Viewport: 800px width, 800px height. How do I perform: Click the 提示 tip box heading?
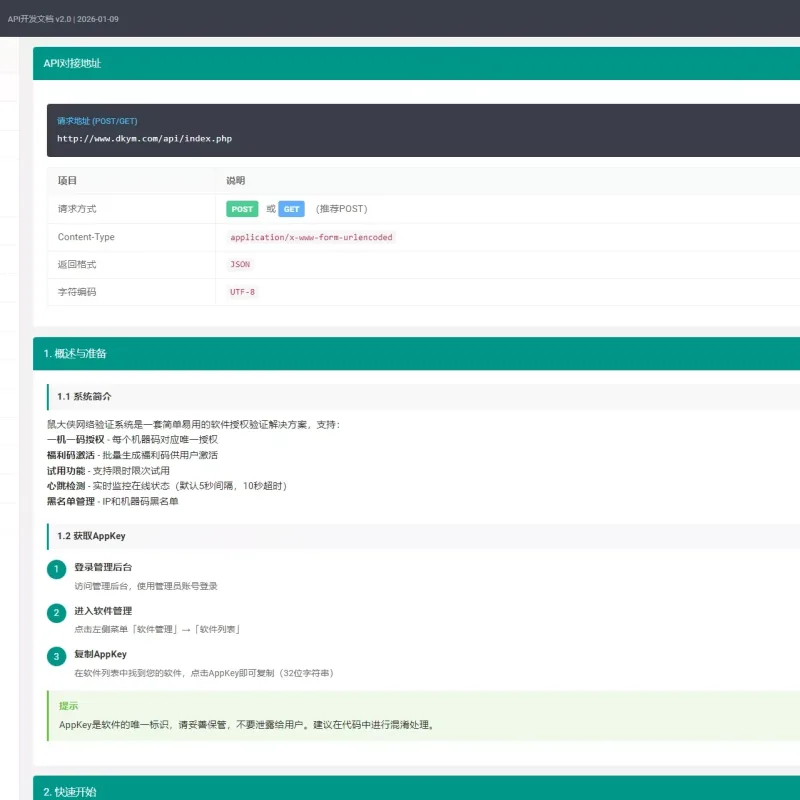pyautogui.click(x=68, y=706)
